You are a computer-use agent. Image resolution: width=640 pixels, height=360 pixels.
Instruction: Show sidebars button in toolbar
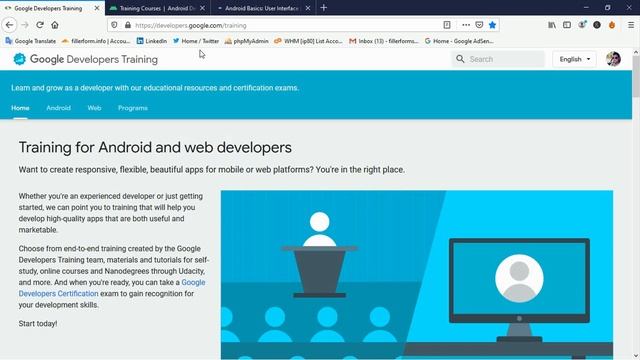tap(567, 25)
